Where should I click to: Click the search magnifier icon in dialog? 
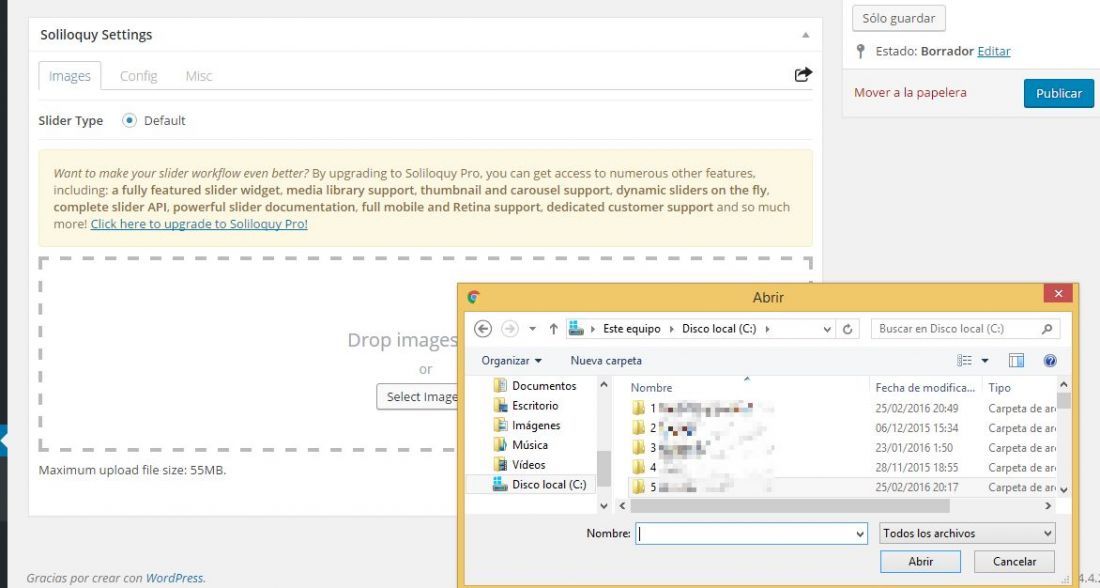[1047, 328]
